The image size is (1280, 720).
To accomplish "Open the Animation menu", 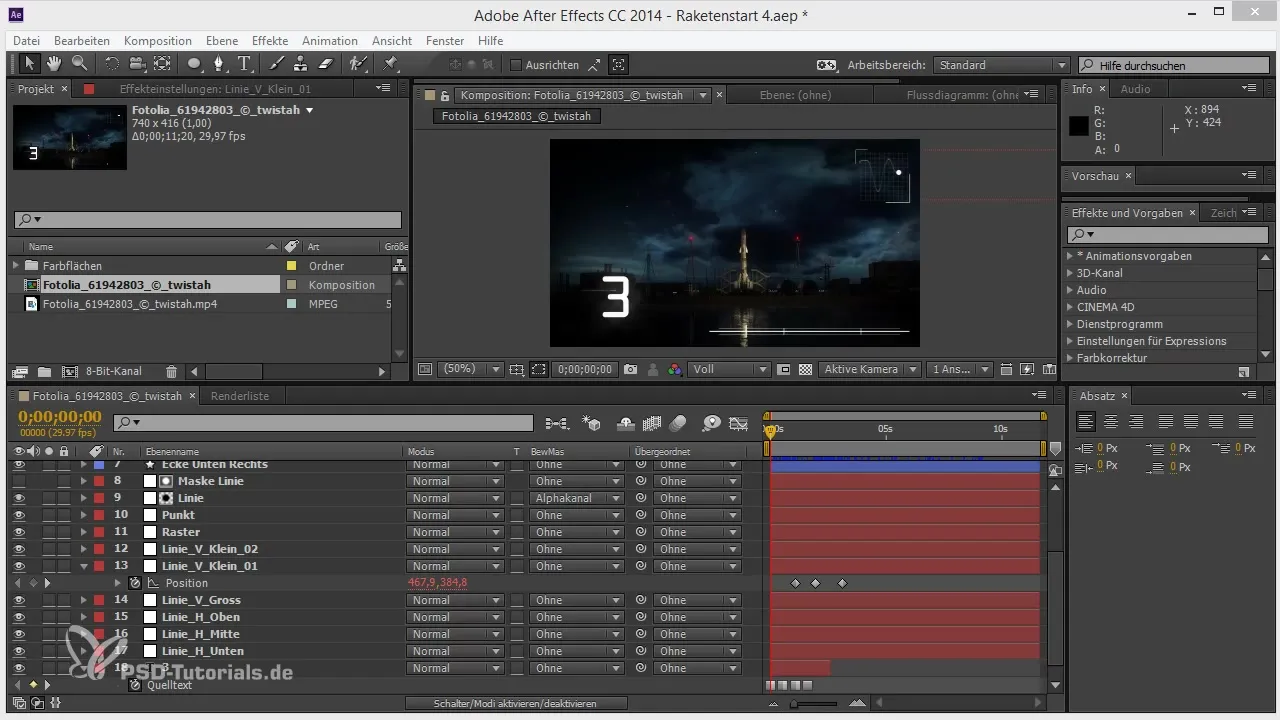I will [x=330, y=41].
